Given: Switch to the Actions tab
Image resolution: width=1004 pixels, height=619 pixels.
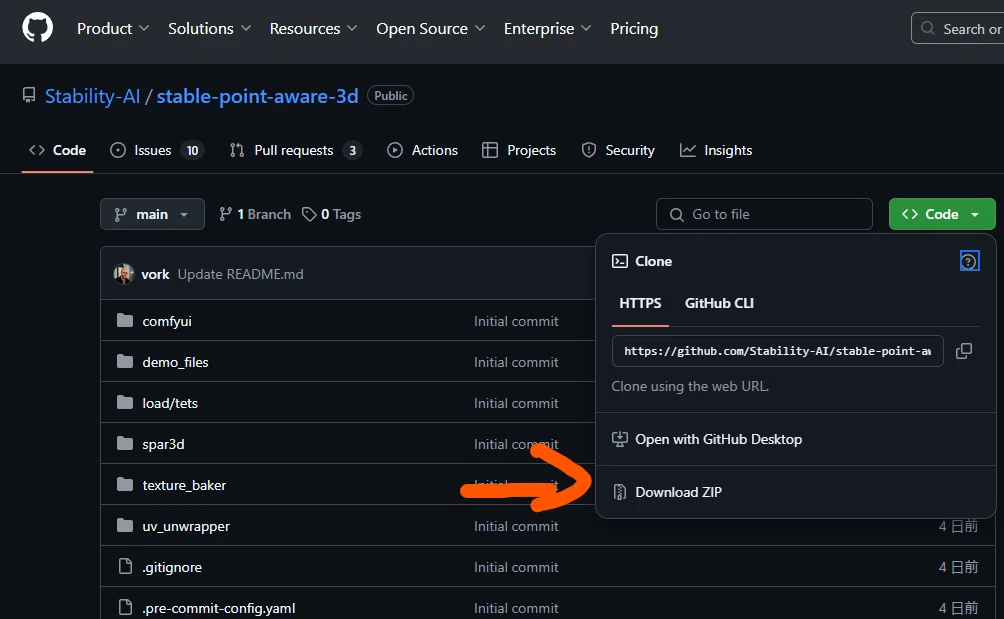Looking at the screenshot, I should click(x=423, y=150).
